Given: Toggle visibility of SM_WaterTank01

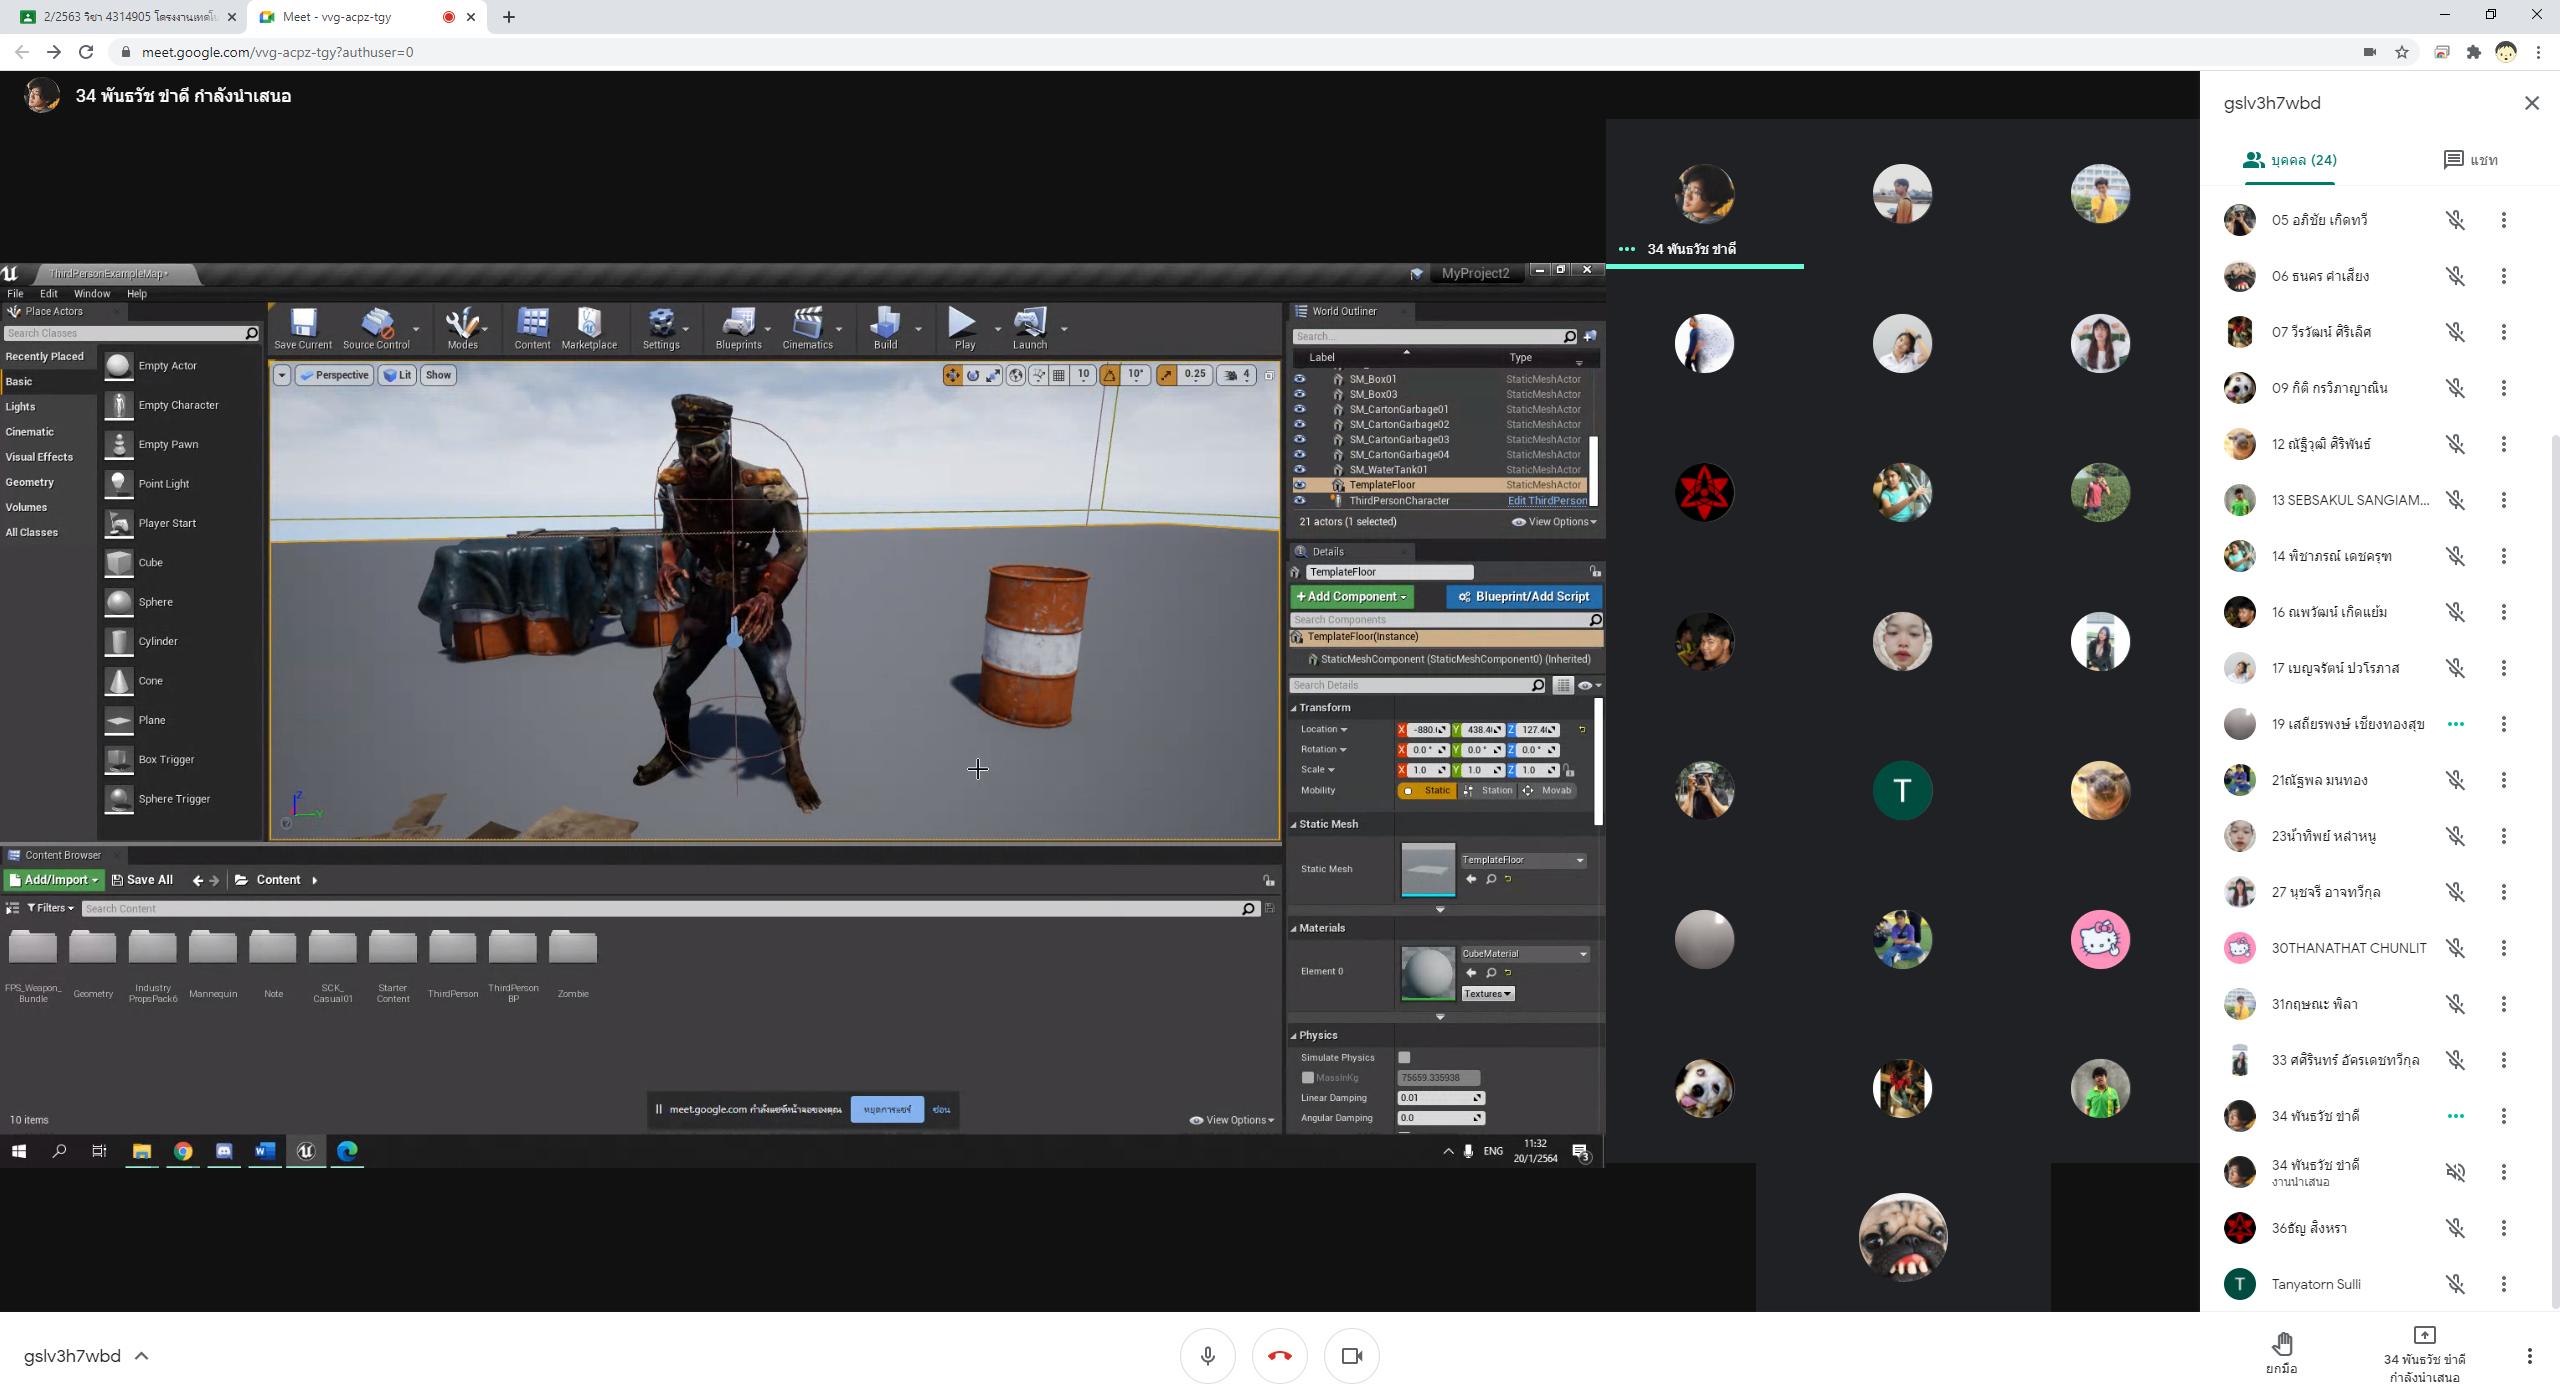Looking at the screenshot, I should click(1299, 469).
